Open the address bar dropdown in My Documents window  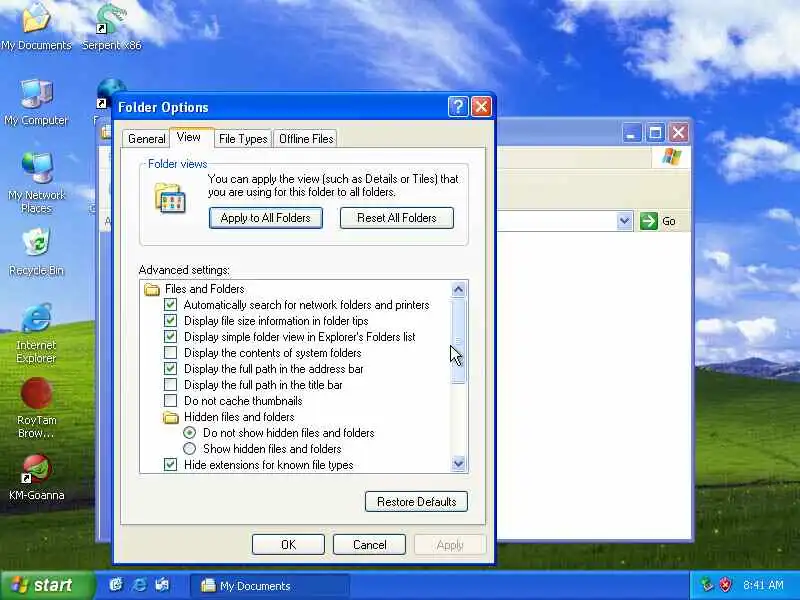point(624,221)
